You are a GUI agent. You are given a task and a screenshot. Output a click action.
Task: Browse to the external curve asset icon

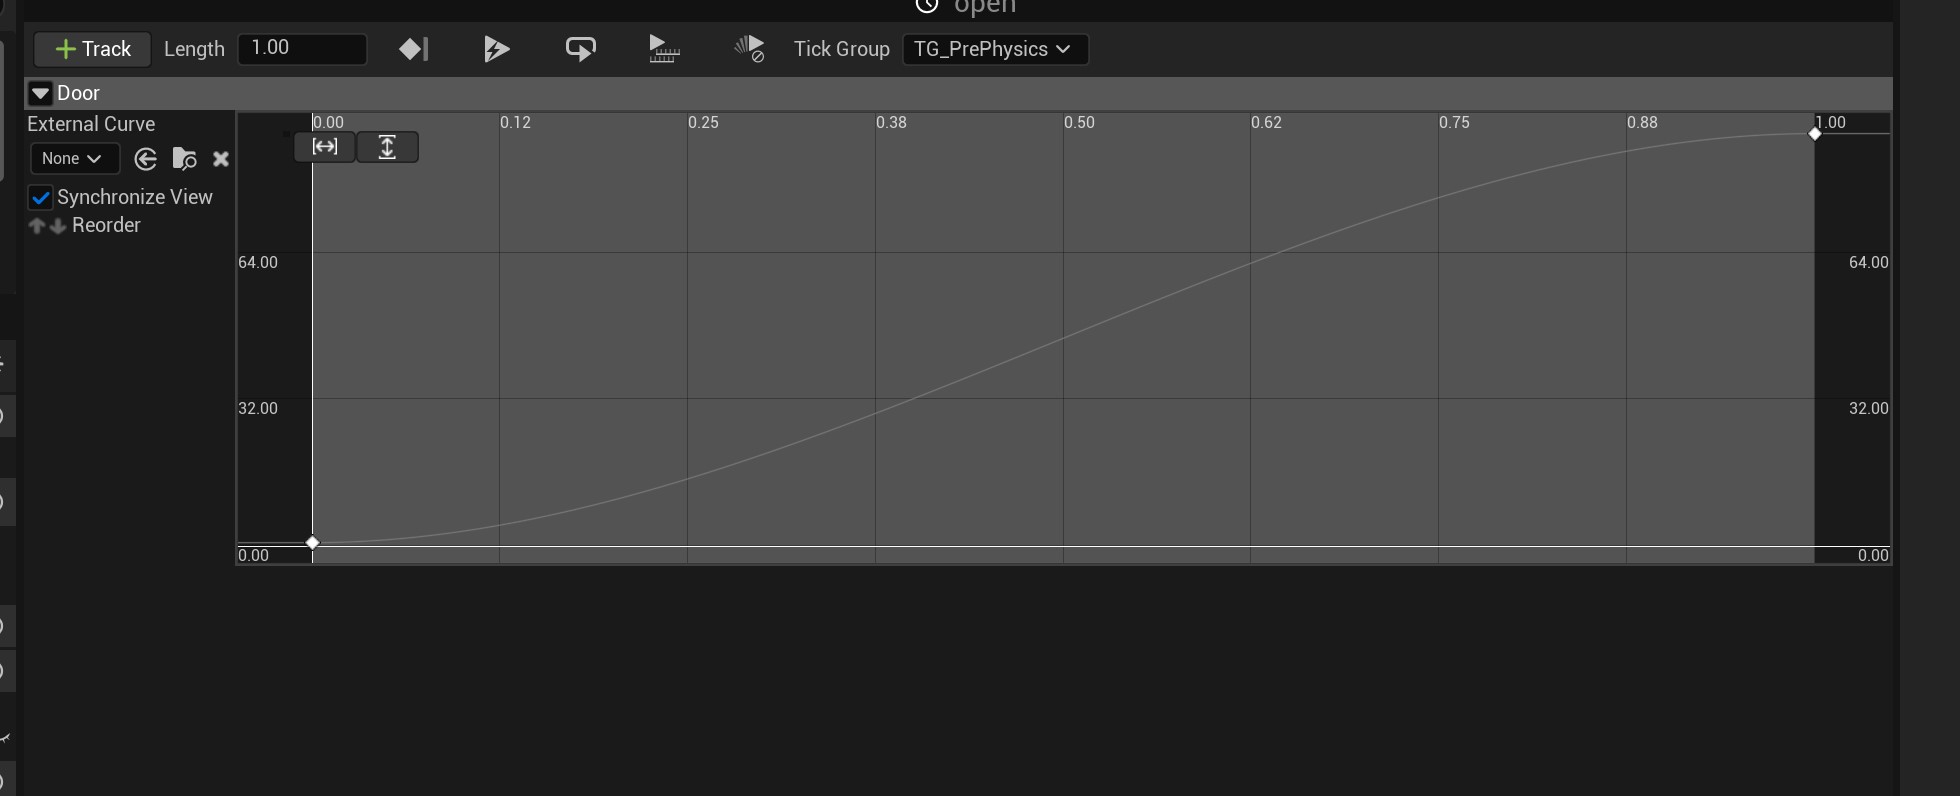184,159
